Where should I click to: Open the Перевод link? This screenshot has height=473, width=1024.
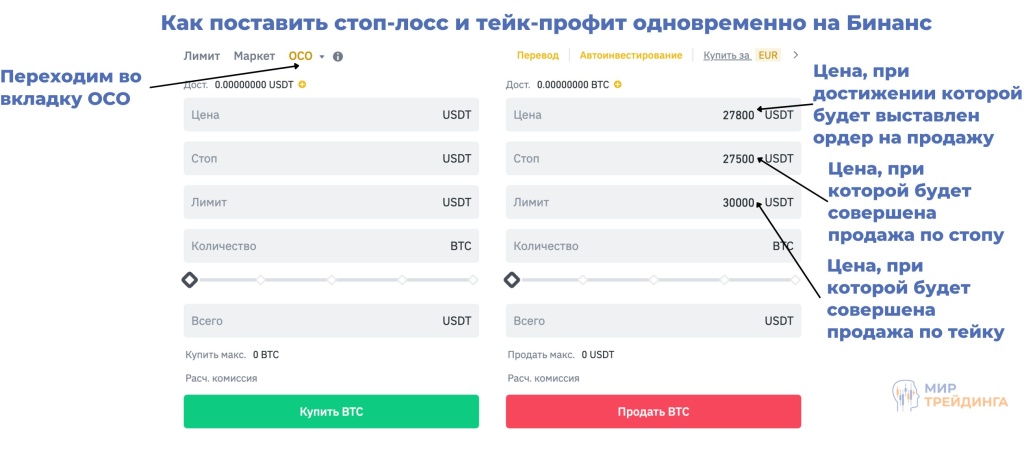coord(537,55)
